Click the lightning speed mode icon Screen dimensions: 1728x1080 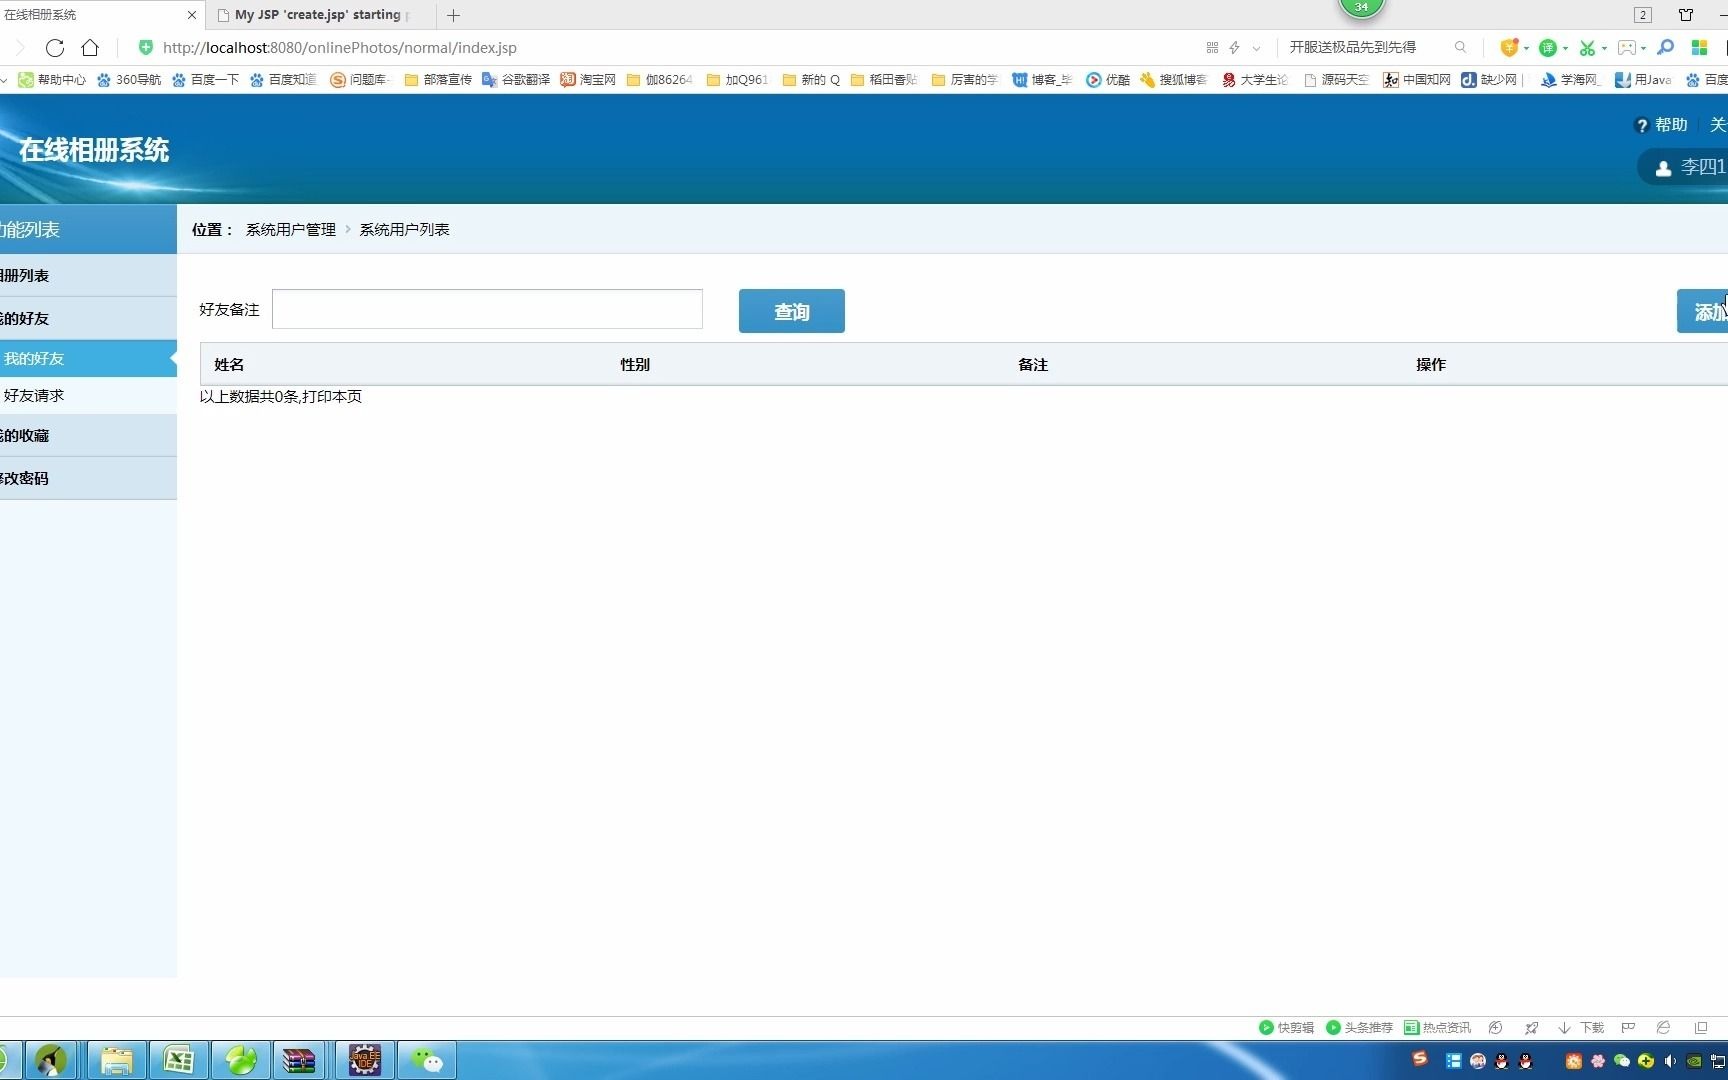pyautogui.click(x=1234, y=47)
